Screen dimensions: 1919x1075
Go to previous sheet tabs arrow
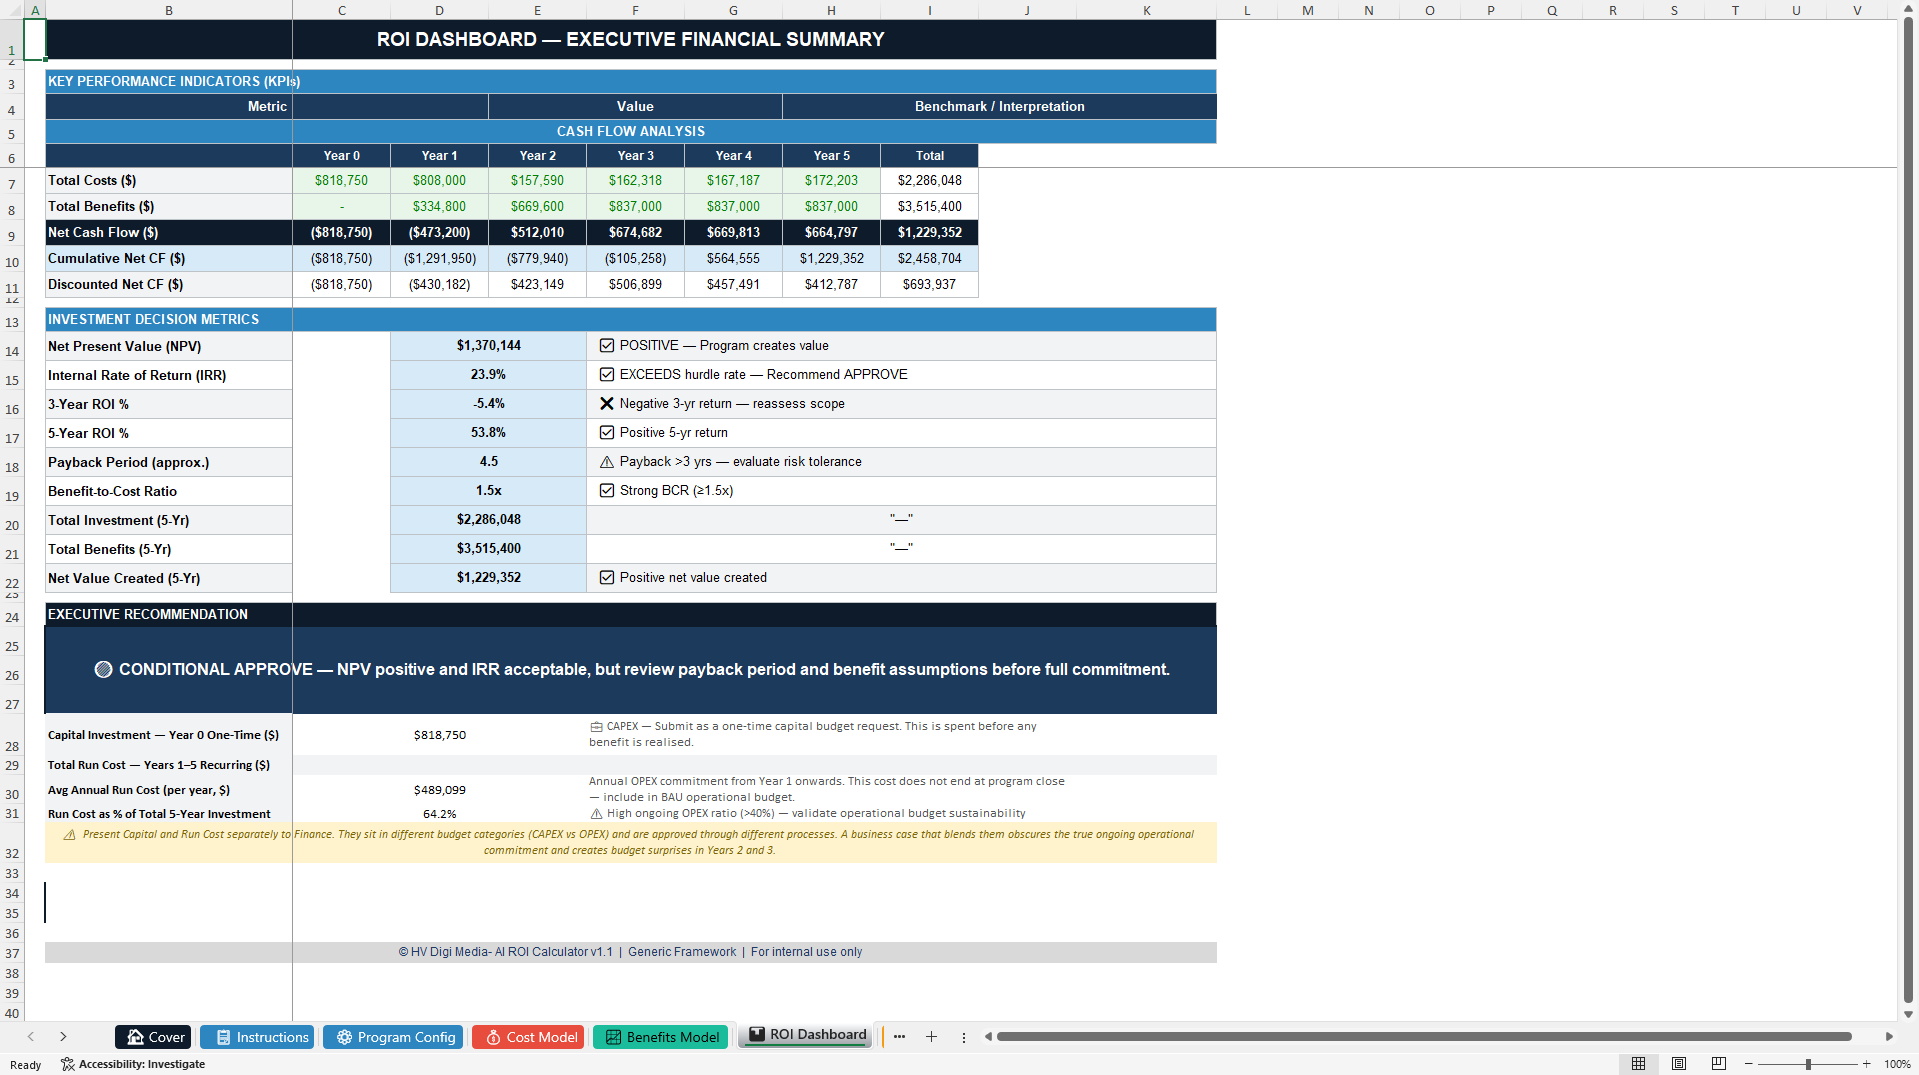point(31,1037)
